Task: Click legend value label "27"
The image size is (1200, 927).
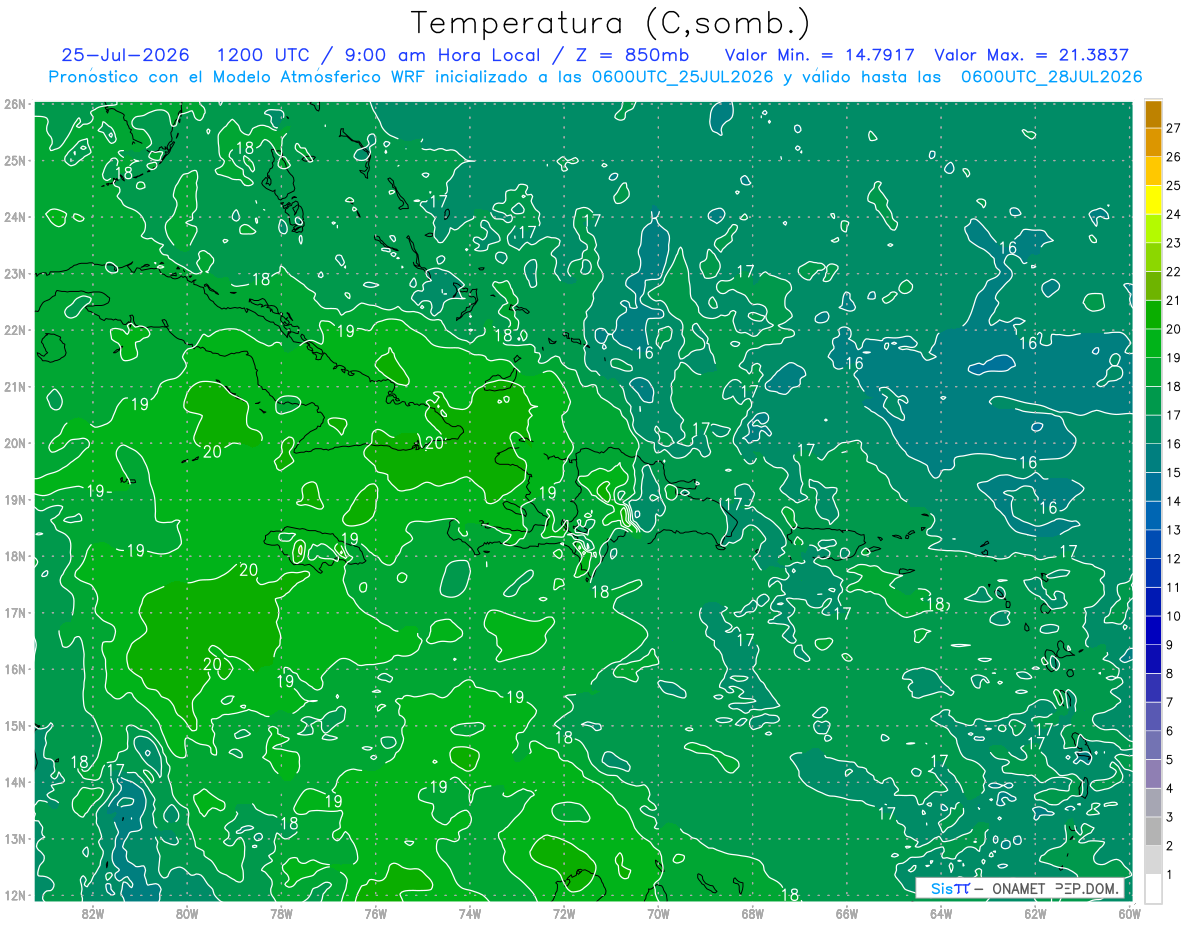Action: tap(1173, 128)
